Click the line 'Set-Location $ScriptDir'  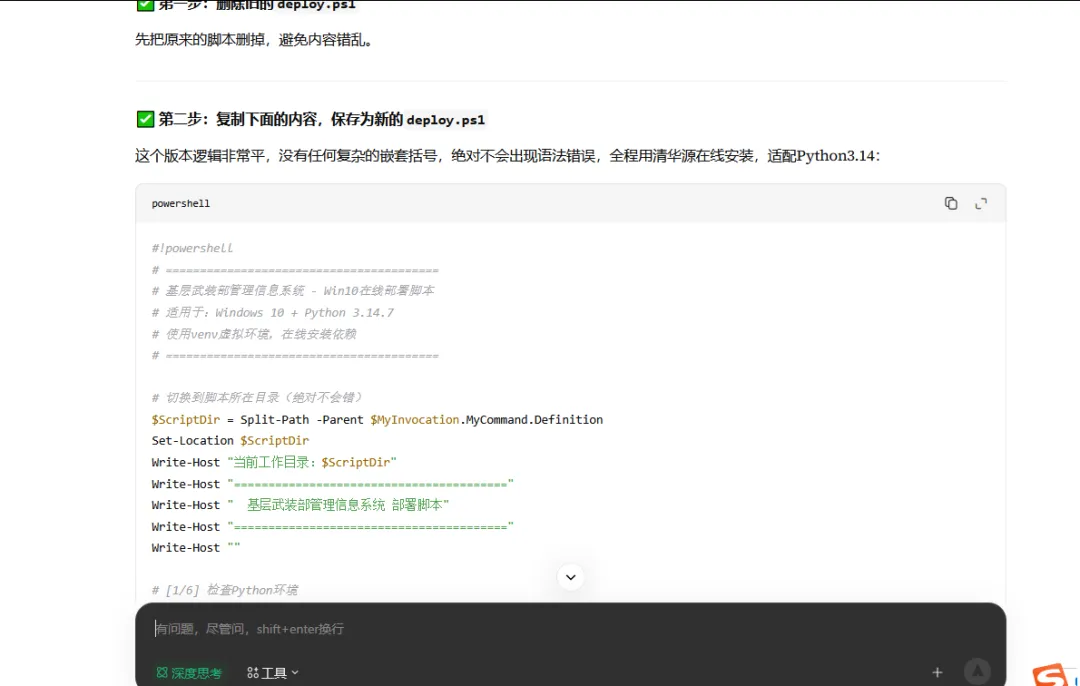230,441
